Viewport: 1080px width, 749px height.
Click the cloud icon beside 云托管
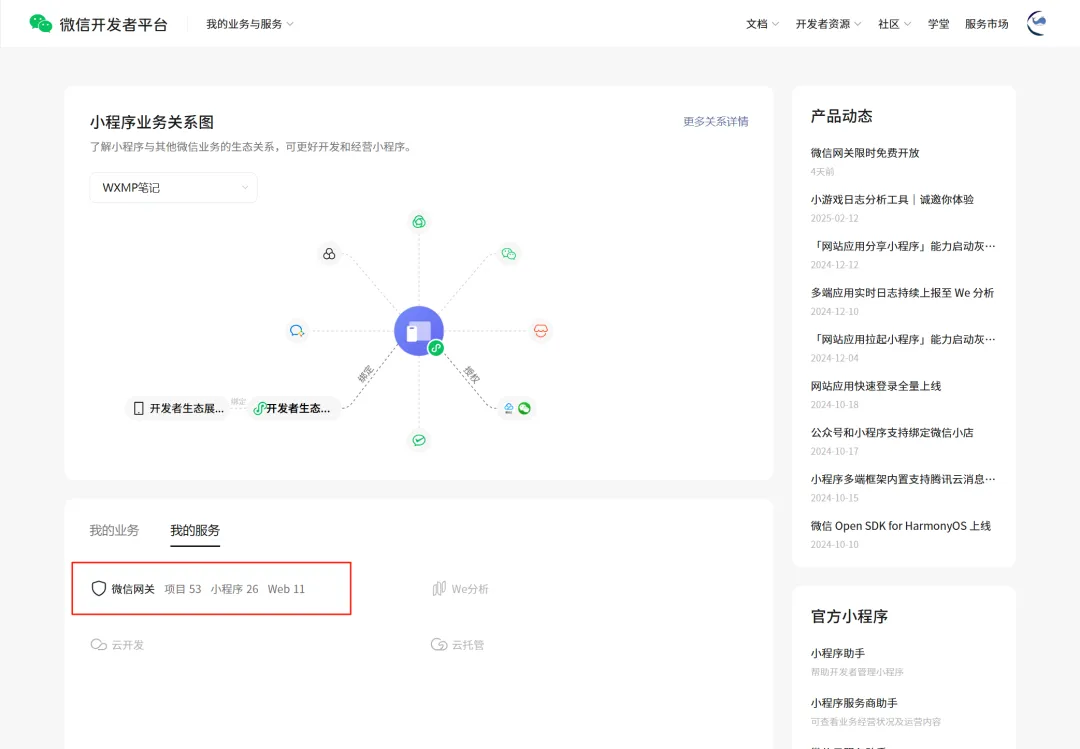pyautogui.click(x=439, y=644)
